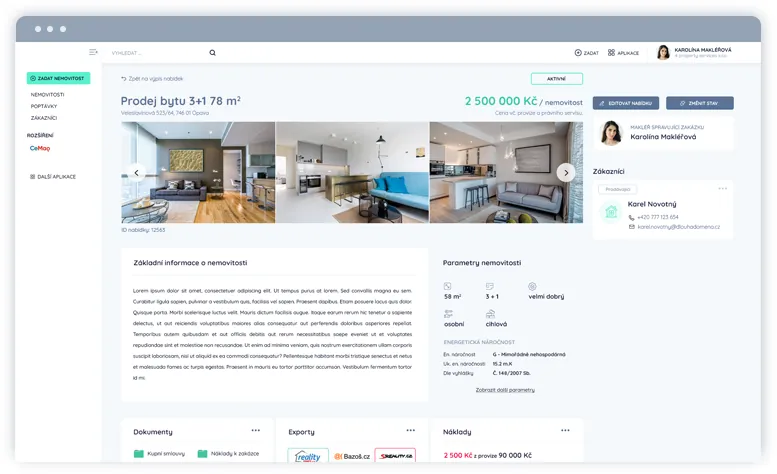Click the ZMĚNIT STAV button

[700, 103]
